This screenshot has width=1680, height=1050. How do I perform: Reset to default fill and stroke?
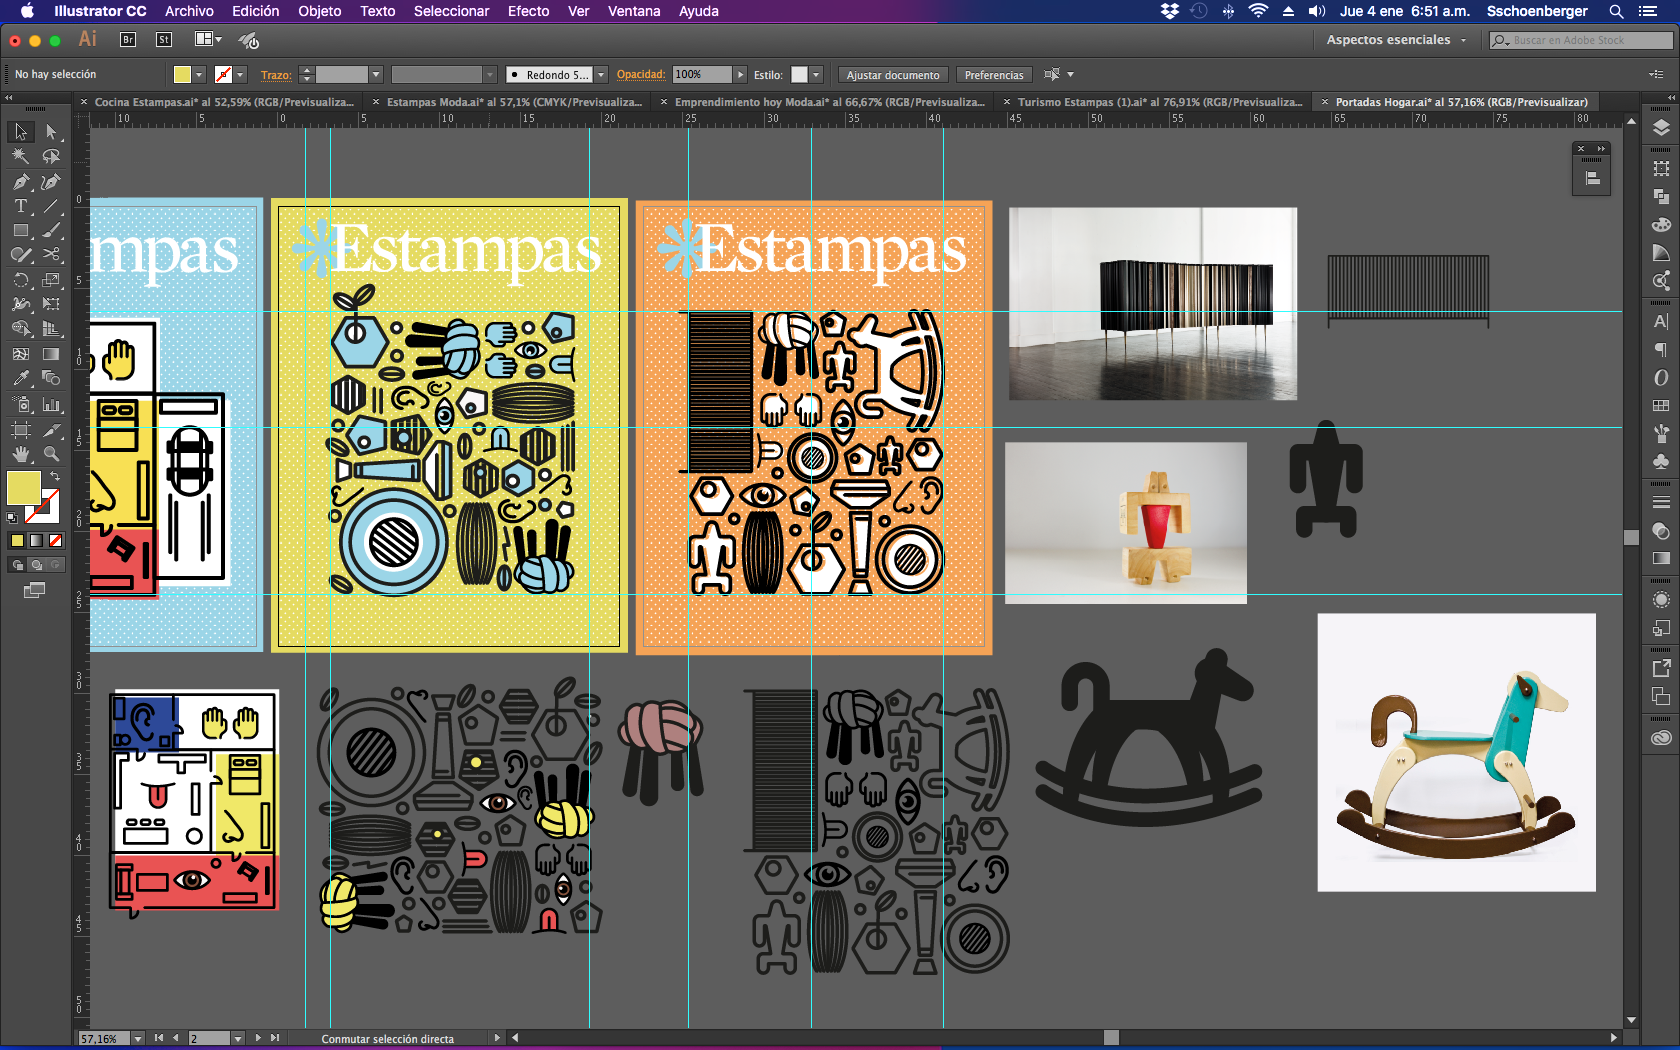12,518
